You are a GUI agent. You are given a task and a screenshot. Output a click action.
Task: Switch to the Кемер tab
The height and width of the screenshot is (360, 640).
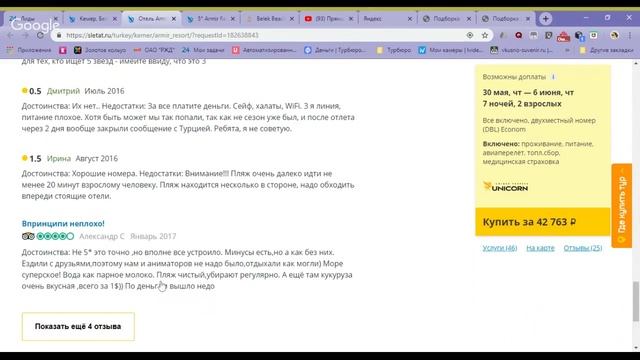(93, 19)
